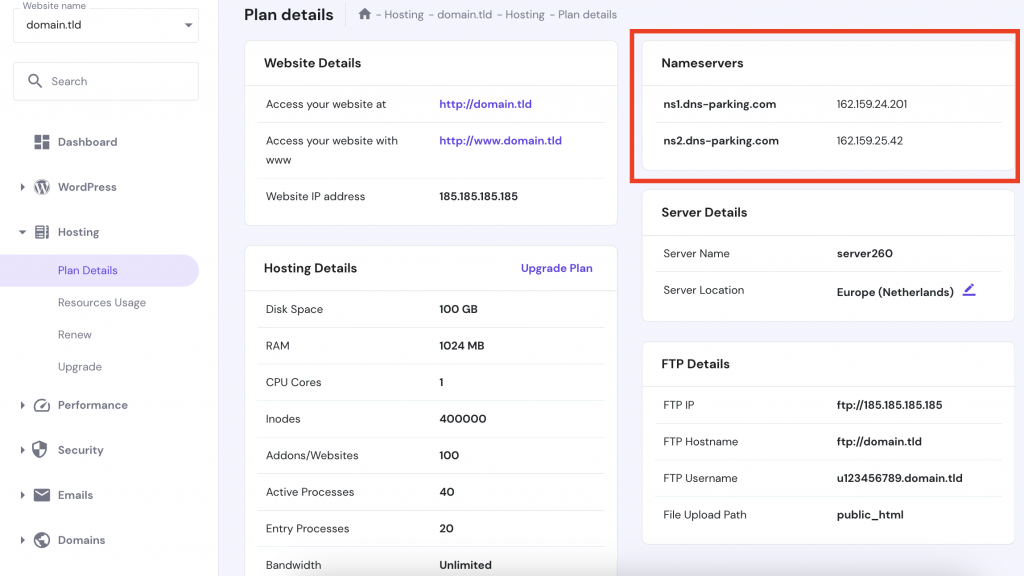Screen dimensions: 1024x576
Task: Click the WordPress logo icon in sidebar
Action: tap(42, 187)
